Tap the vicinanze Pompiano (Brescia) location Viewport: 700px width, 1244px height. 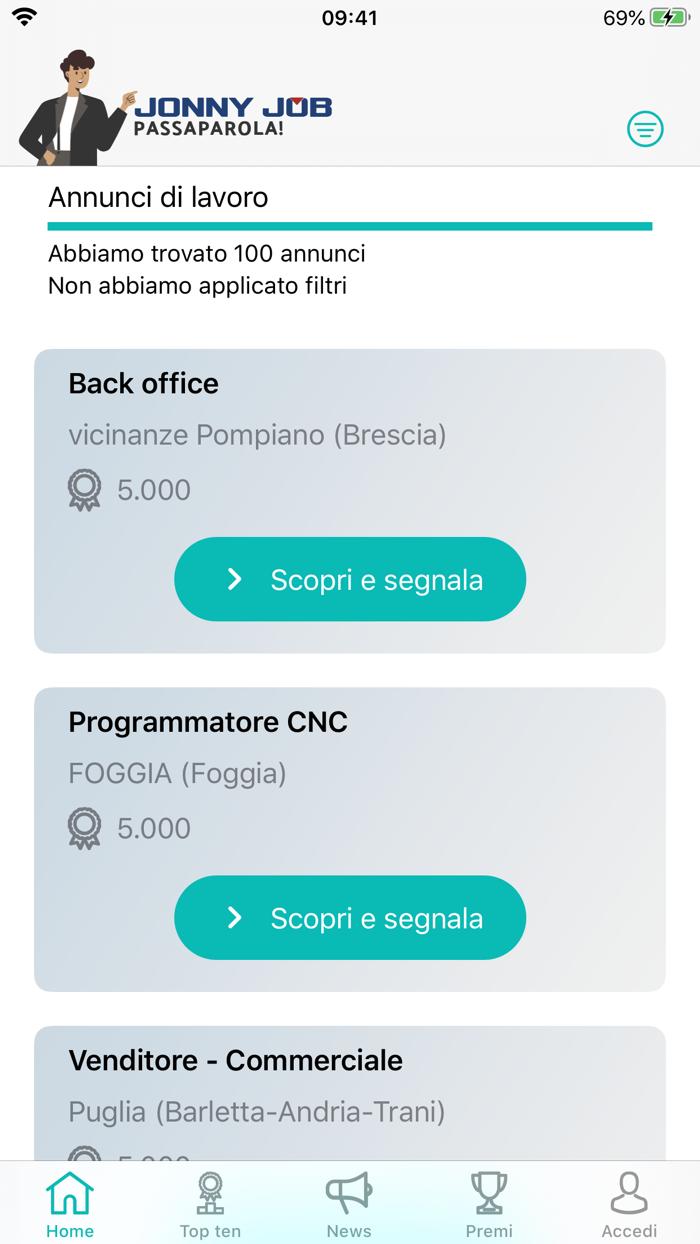pyautogui.click(x=257, y=435)
